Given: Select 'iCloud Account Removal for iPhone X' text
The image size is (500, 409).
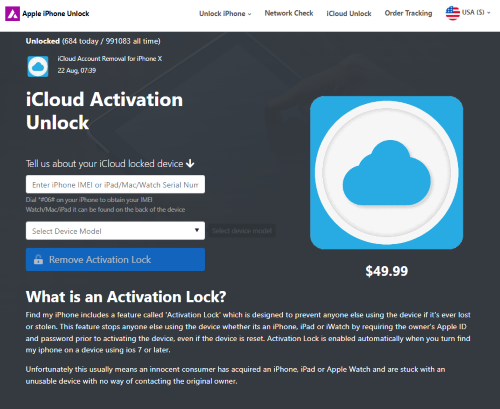Looking at the screenshot, I should point(110,59).
